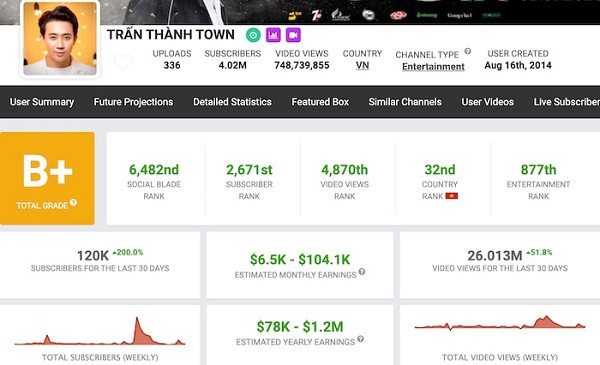Go to the Detailed Statistics tab

232,102
